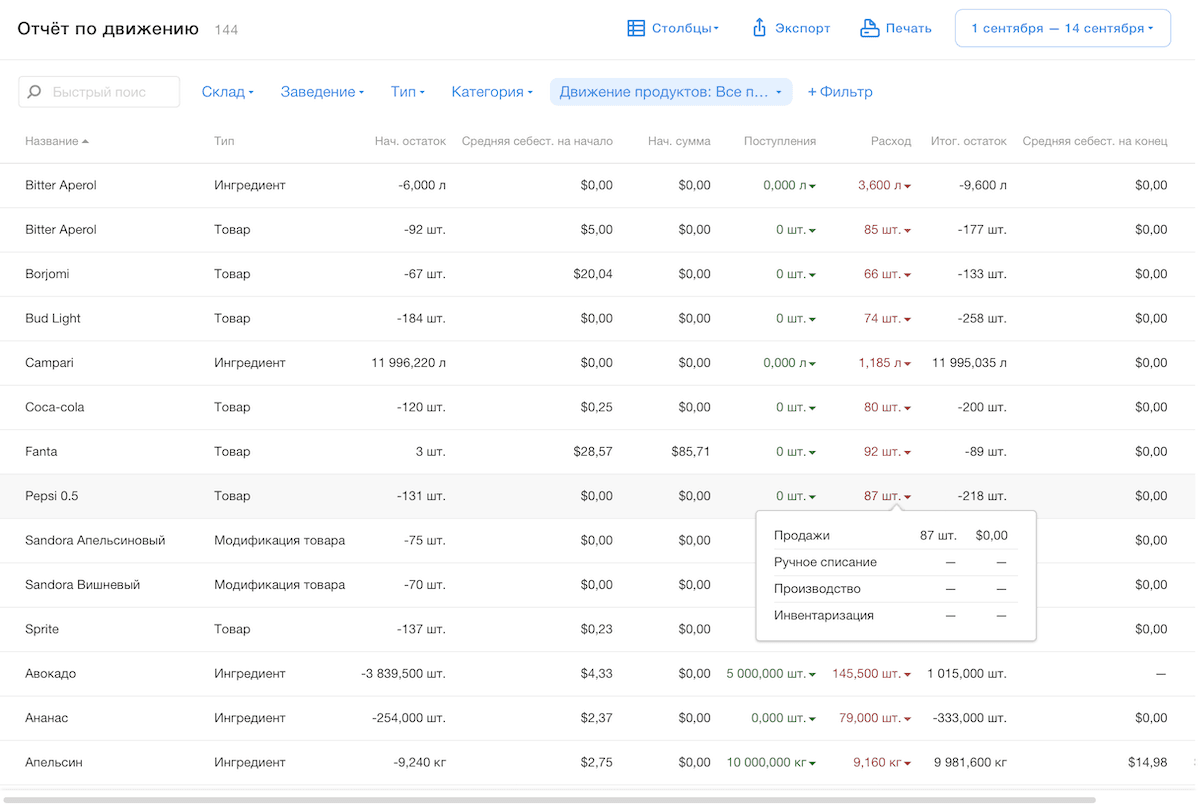1200x810 pixels.
Task: Click the Средняя себест. на конец column header
Action: point(1095,141)
